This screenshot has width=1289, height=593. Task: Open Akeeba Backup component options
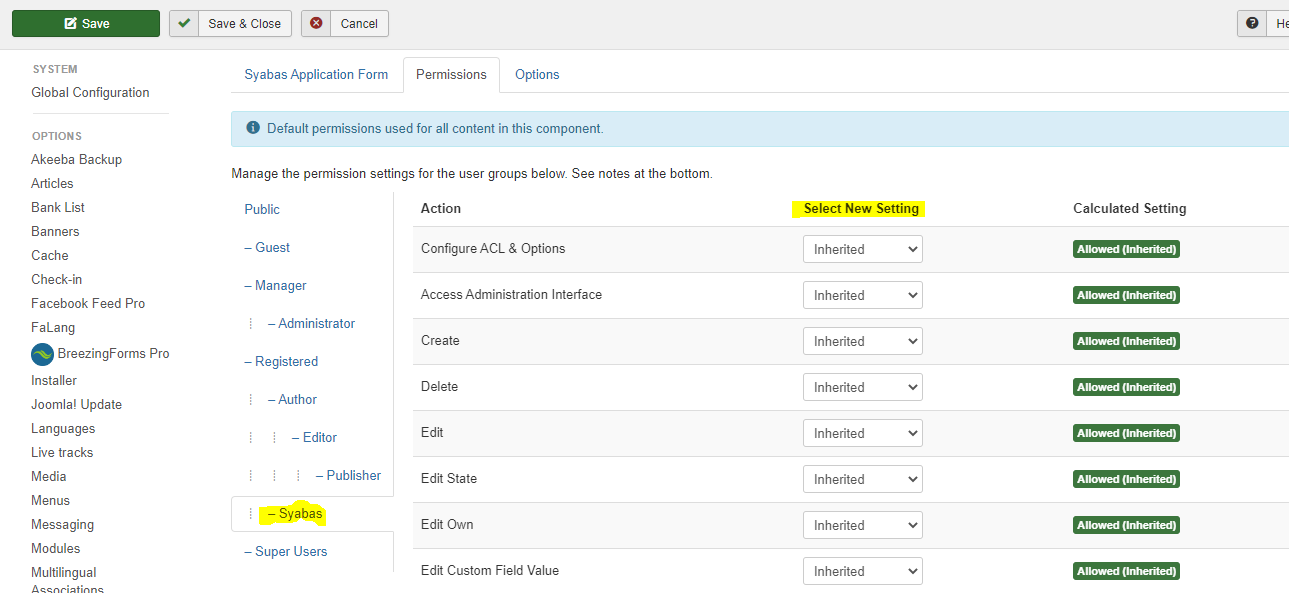[x=76, y=159]
